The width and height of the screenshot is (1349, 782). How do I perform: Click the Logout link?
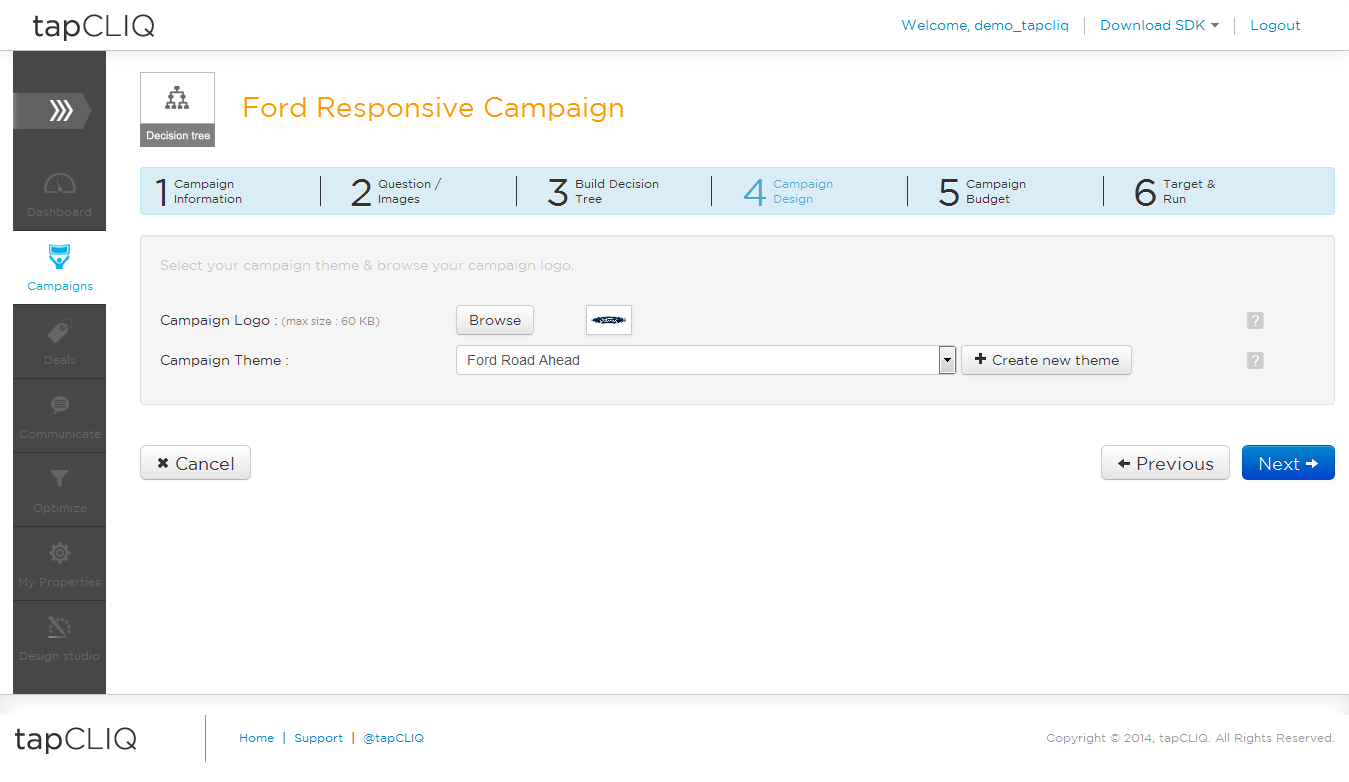(1275, 25)
